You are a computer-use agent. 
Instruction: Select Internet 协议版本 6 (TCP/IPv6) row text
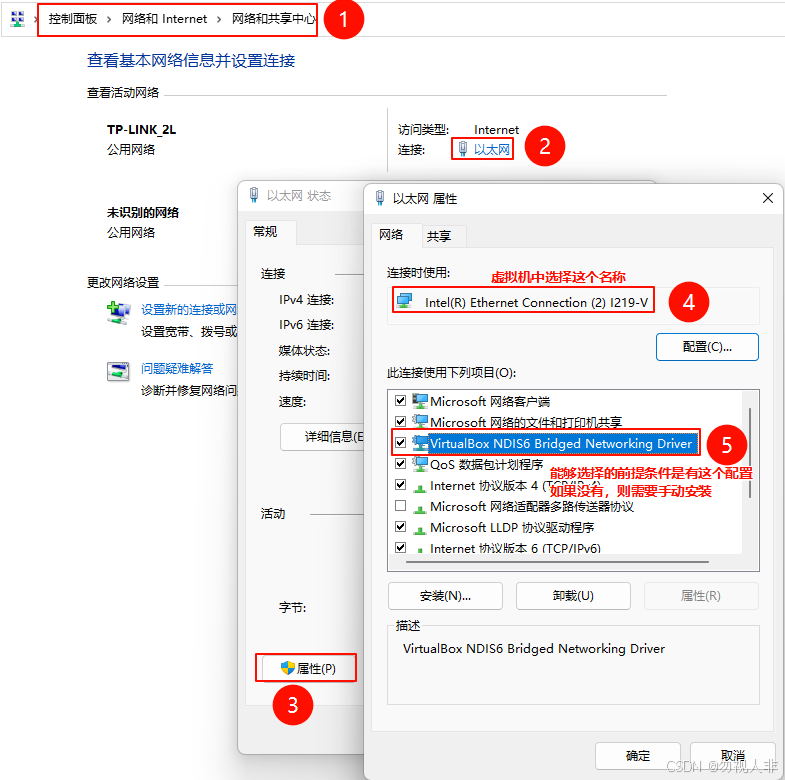[515, 548]
